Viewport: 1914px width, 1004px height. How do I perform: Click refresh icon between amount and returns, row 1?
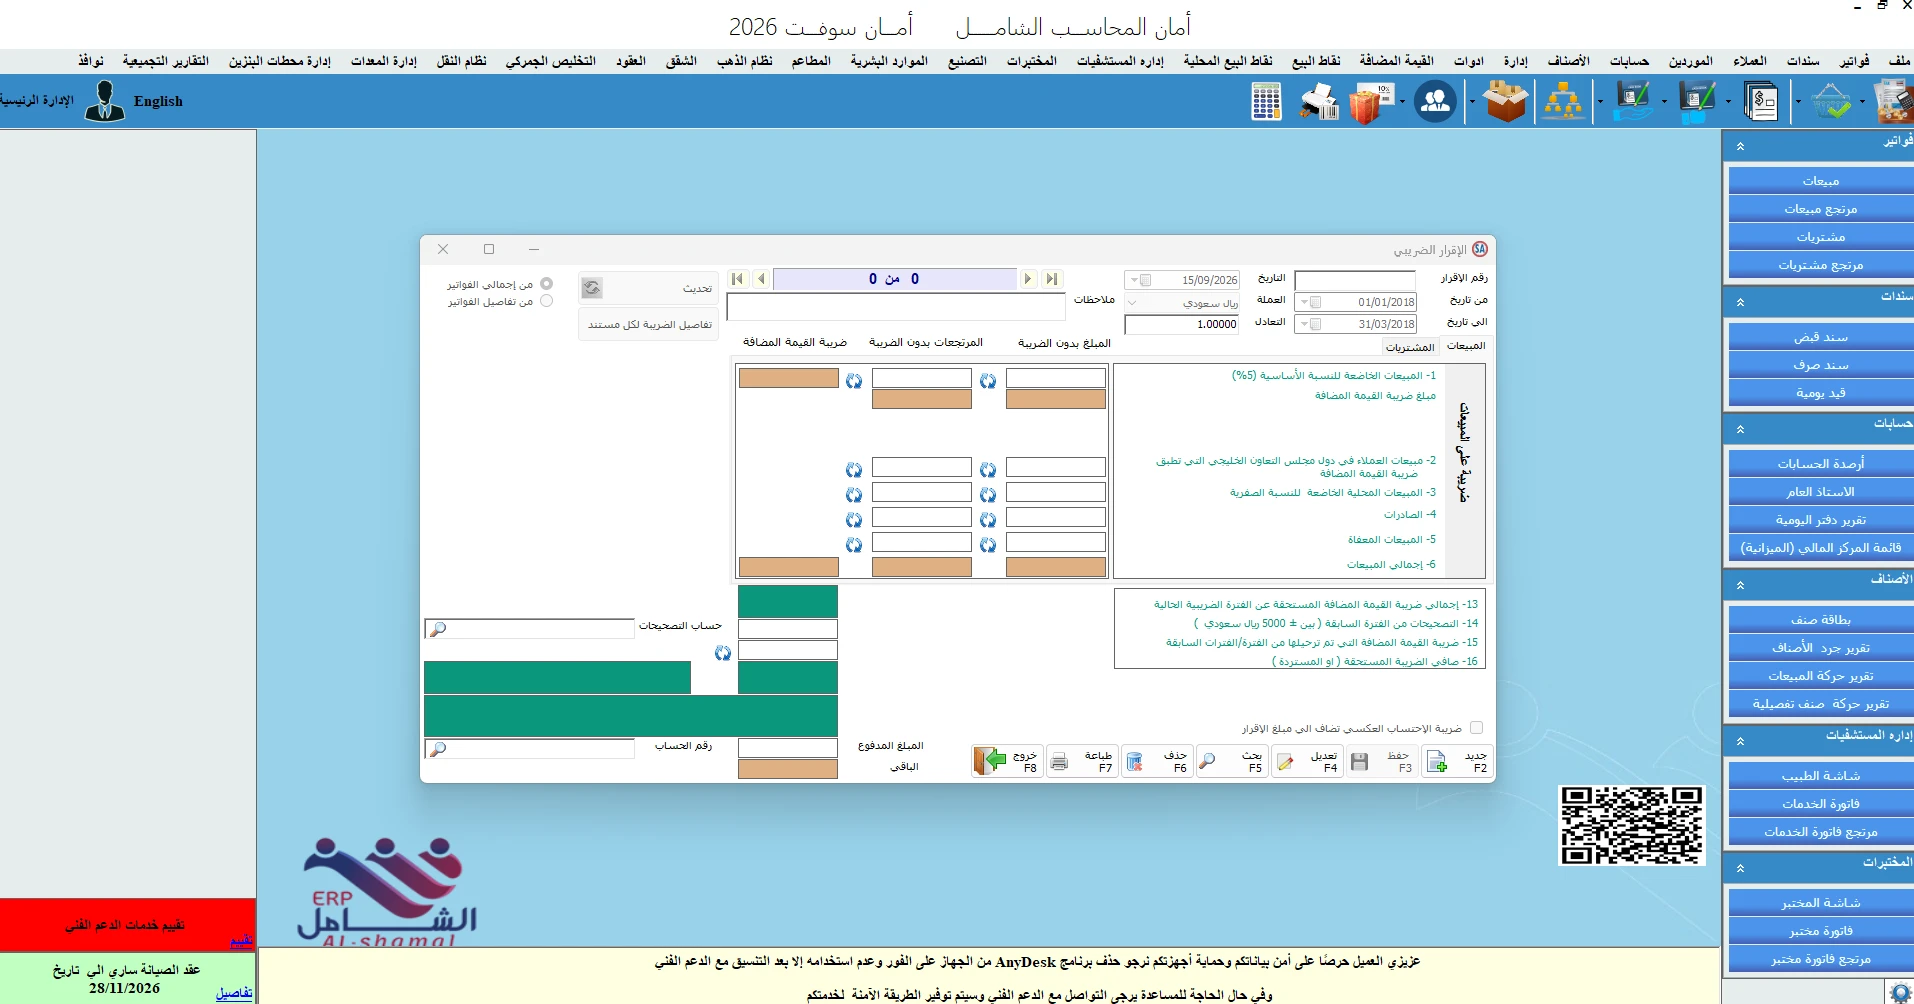(x=988, y=381)
